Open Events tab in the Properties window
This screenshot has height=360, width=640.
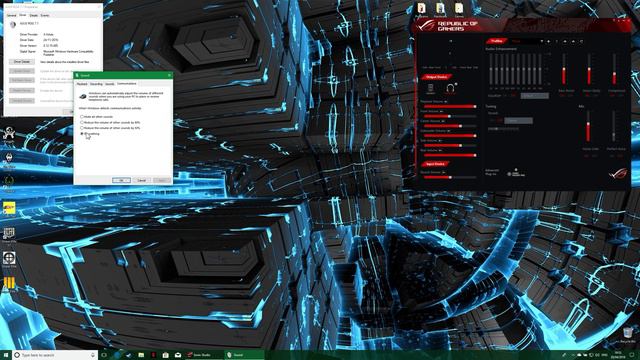(x=45, y=15)
